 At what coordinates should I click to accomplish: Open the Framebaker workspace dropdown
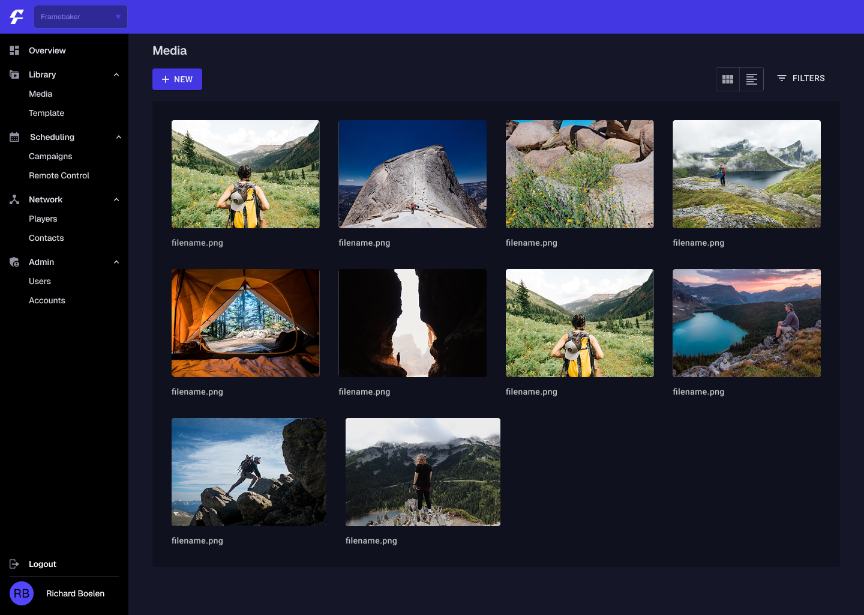pos(80,16)
